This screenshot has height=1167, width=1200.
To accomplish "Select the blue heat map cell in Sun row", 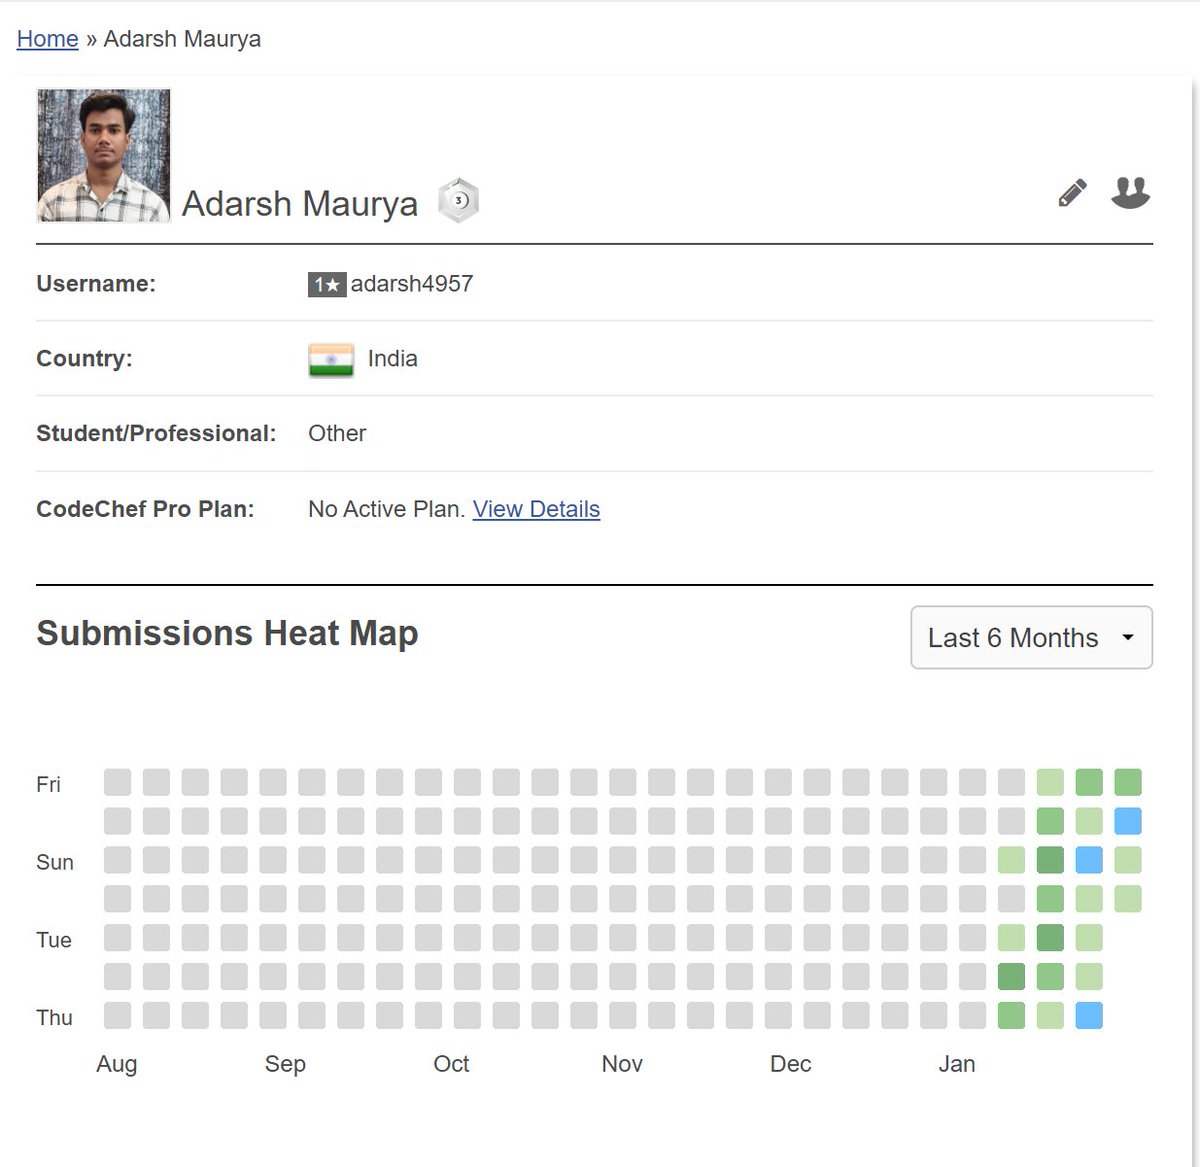I will pyautogui.click(x=1089, y=860).
